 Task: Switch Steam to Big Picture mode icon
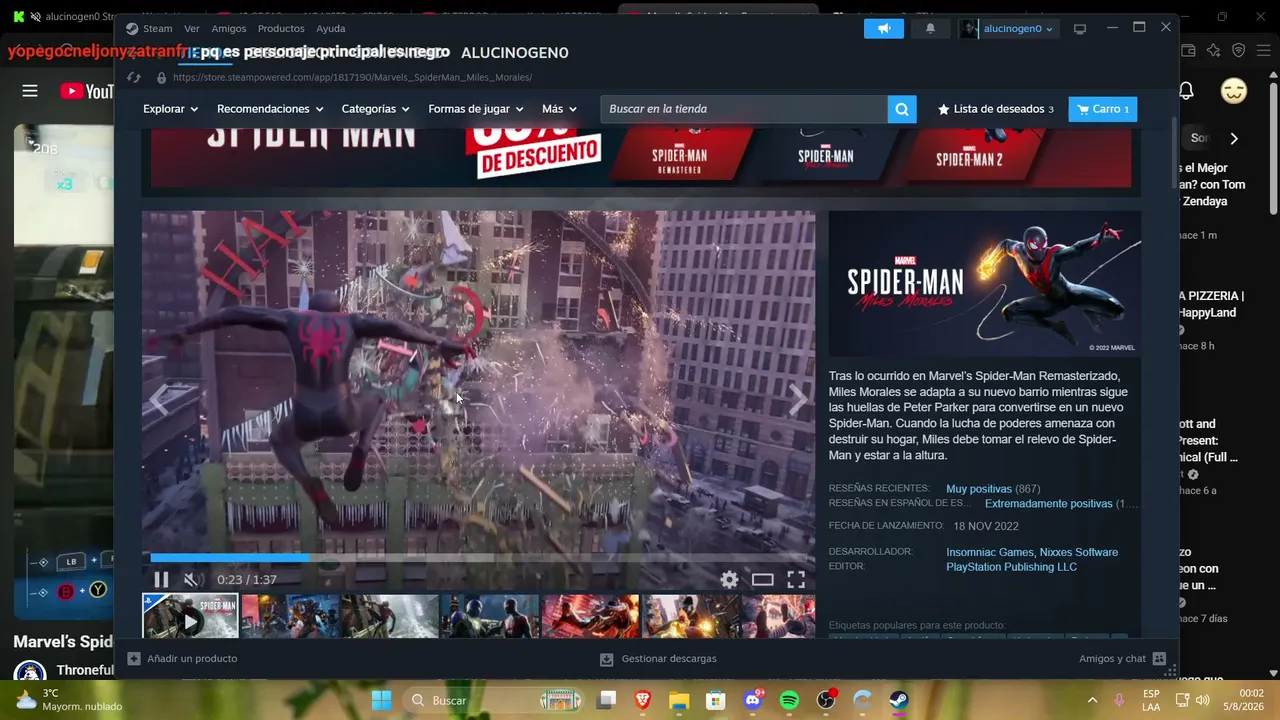click(1080, 29)
